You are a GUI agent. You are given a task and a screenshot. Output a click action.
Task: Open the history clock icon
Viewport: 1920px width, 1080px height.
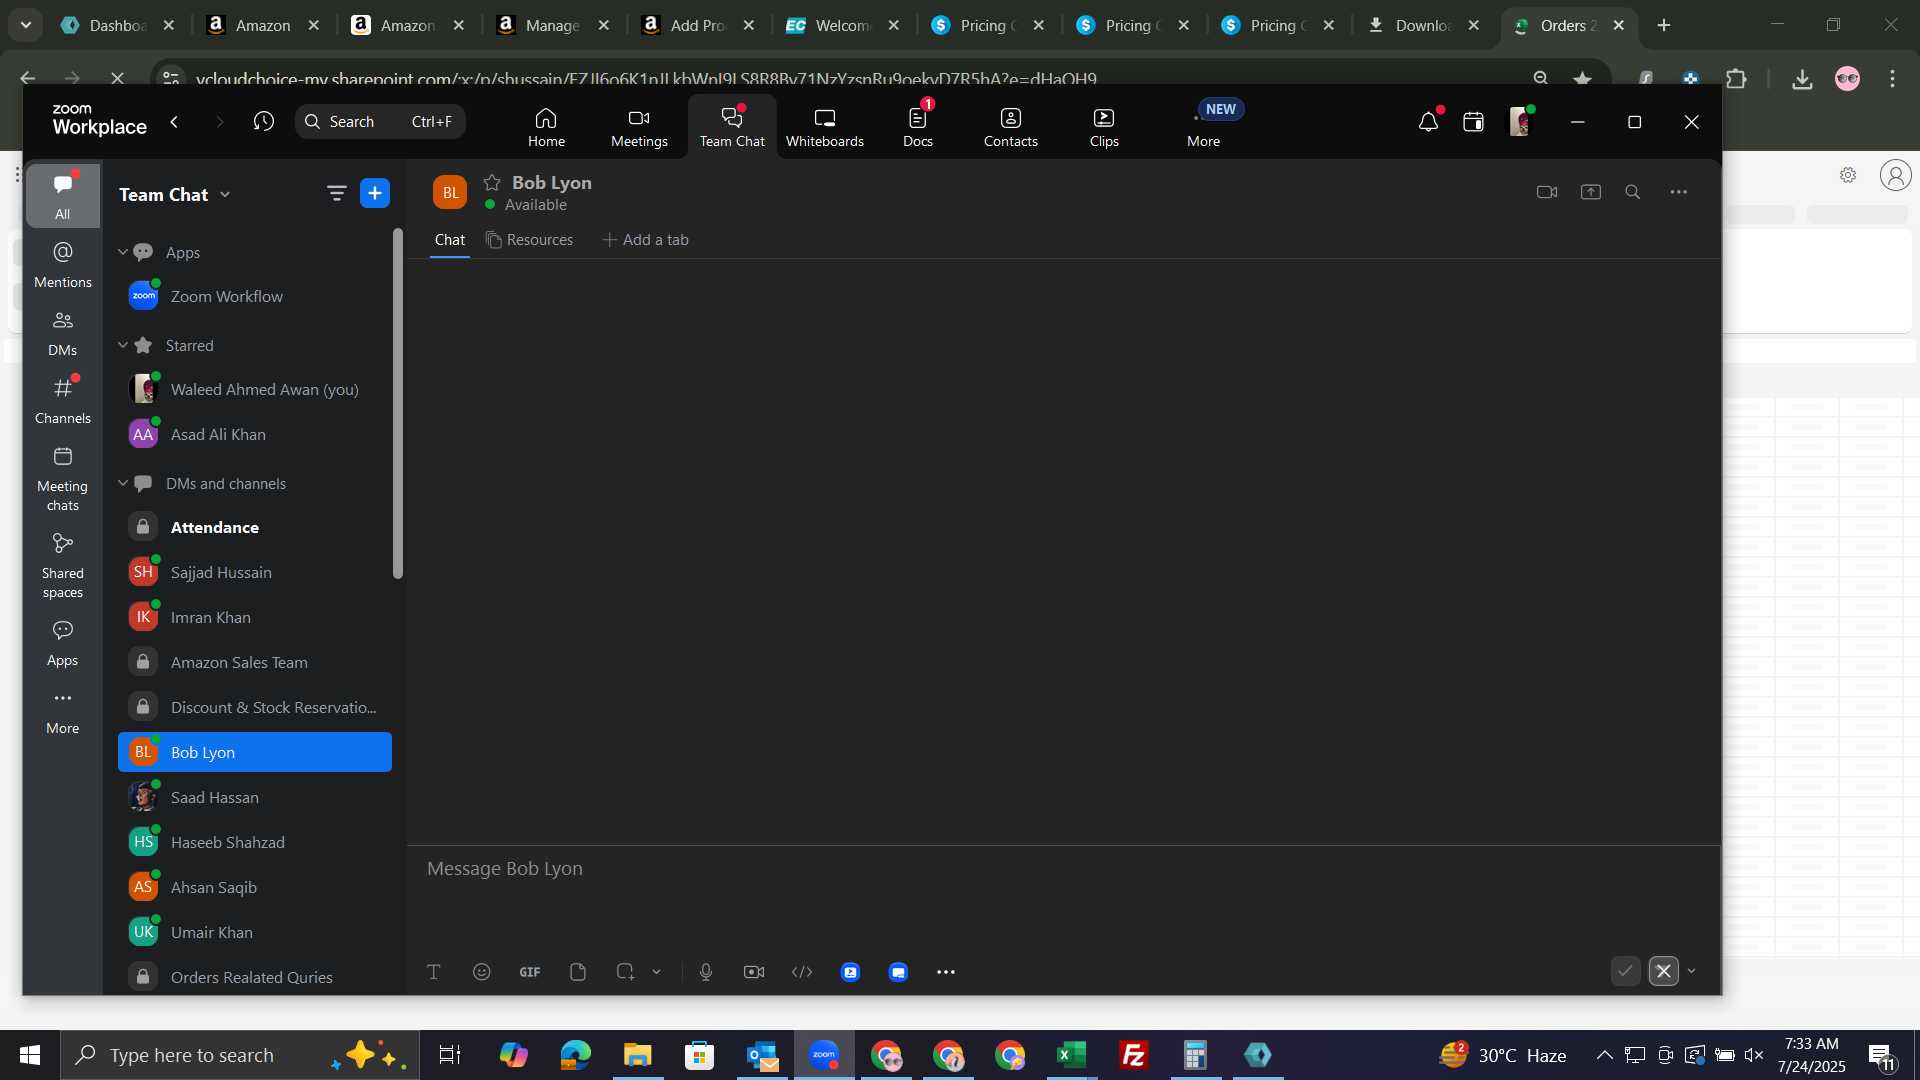pyautogui.click(x=264, y=122)
